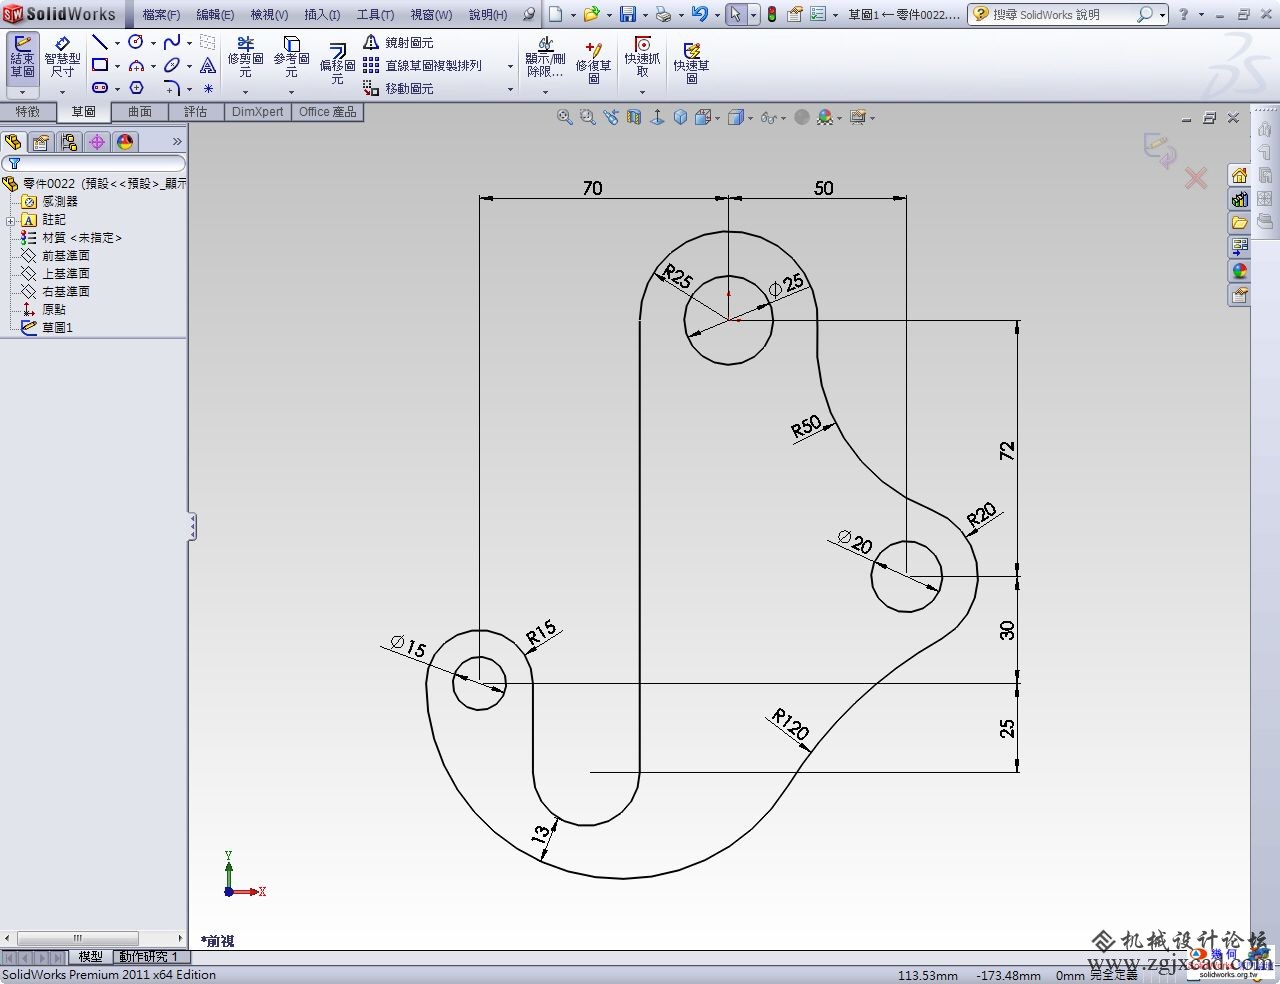Screen dimensions: 1280x984
Task: Select the Sketch Text (A) tool
Action: pos(208,65)
